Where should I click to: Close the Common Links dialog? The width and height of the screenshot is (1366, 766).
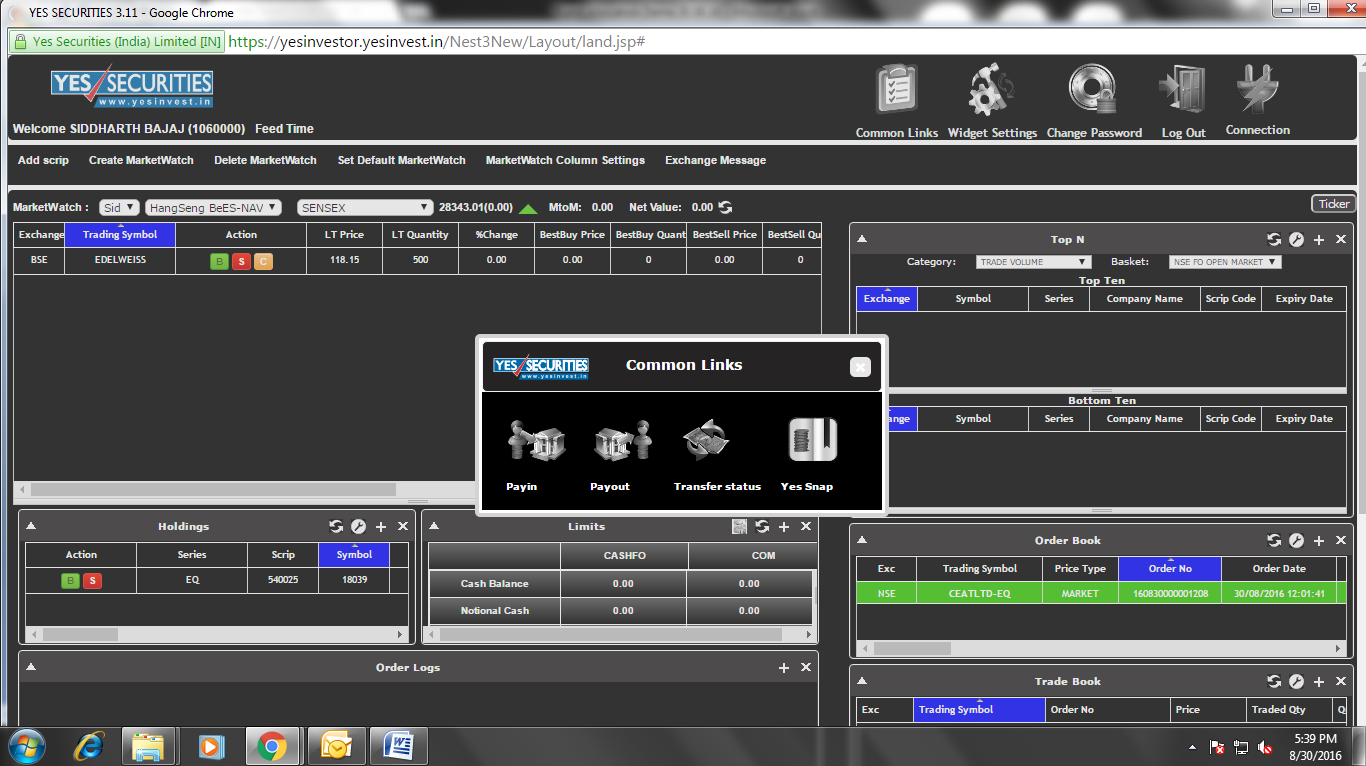(x=860, y=367)
